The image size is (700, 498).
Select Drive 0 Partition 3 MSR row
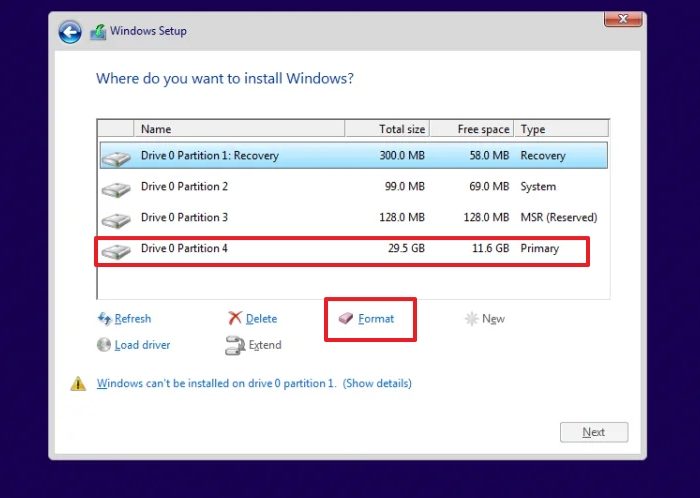point(354,217)
